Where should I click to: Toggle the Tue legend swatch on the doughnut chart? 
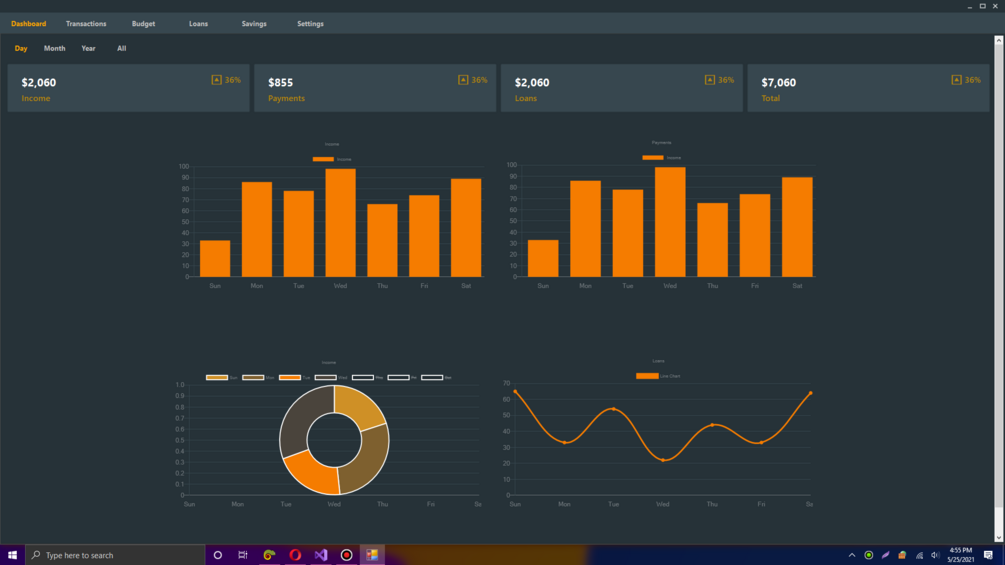click(290, 377)
